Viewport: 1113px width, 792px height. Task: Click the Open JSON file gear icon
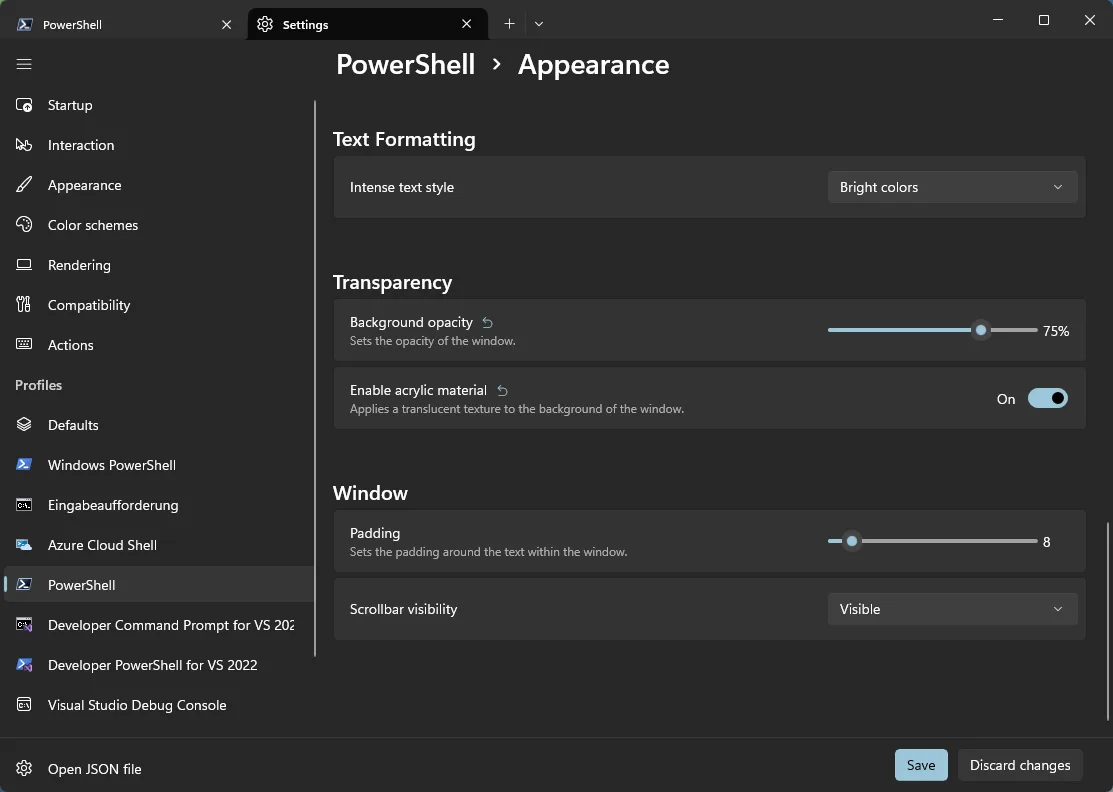pyautogui.click(x=25, y=769)
